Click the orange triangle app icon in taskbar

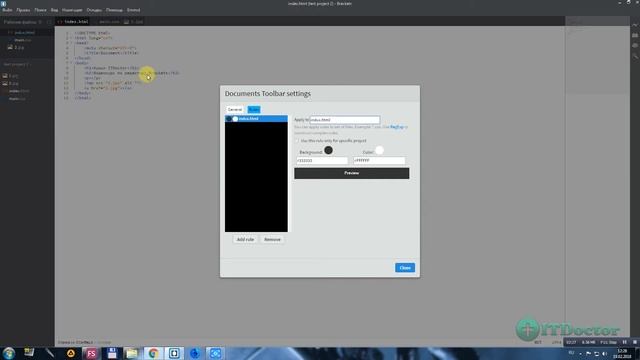tap(71, 353)
